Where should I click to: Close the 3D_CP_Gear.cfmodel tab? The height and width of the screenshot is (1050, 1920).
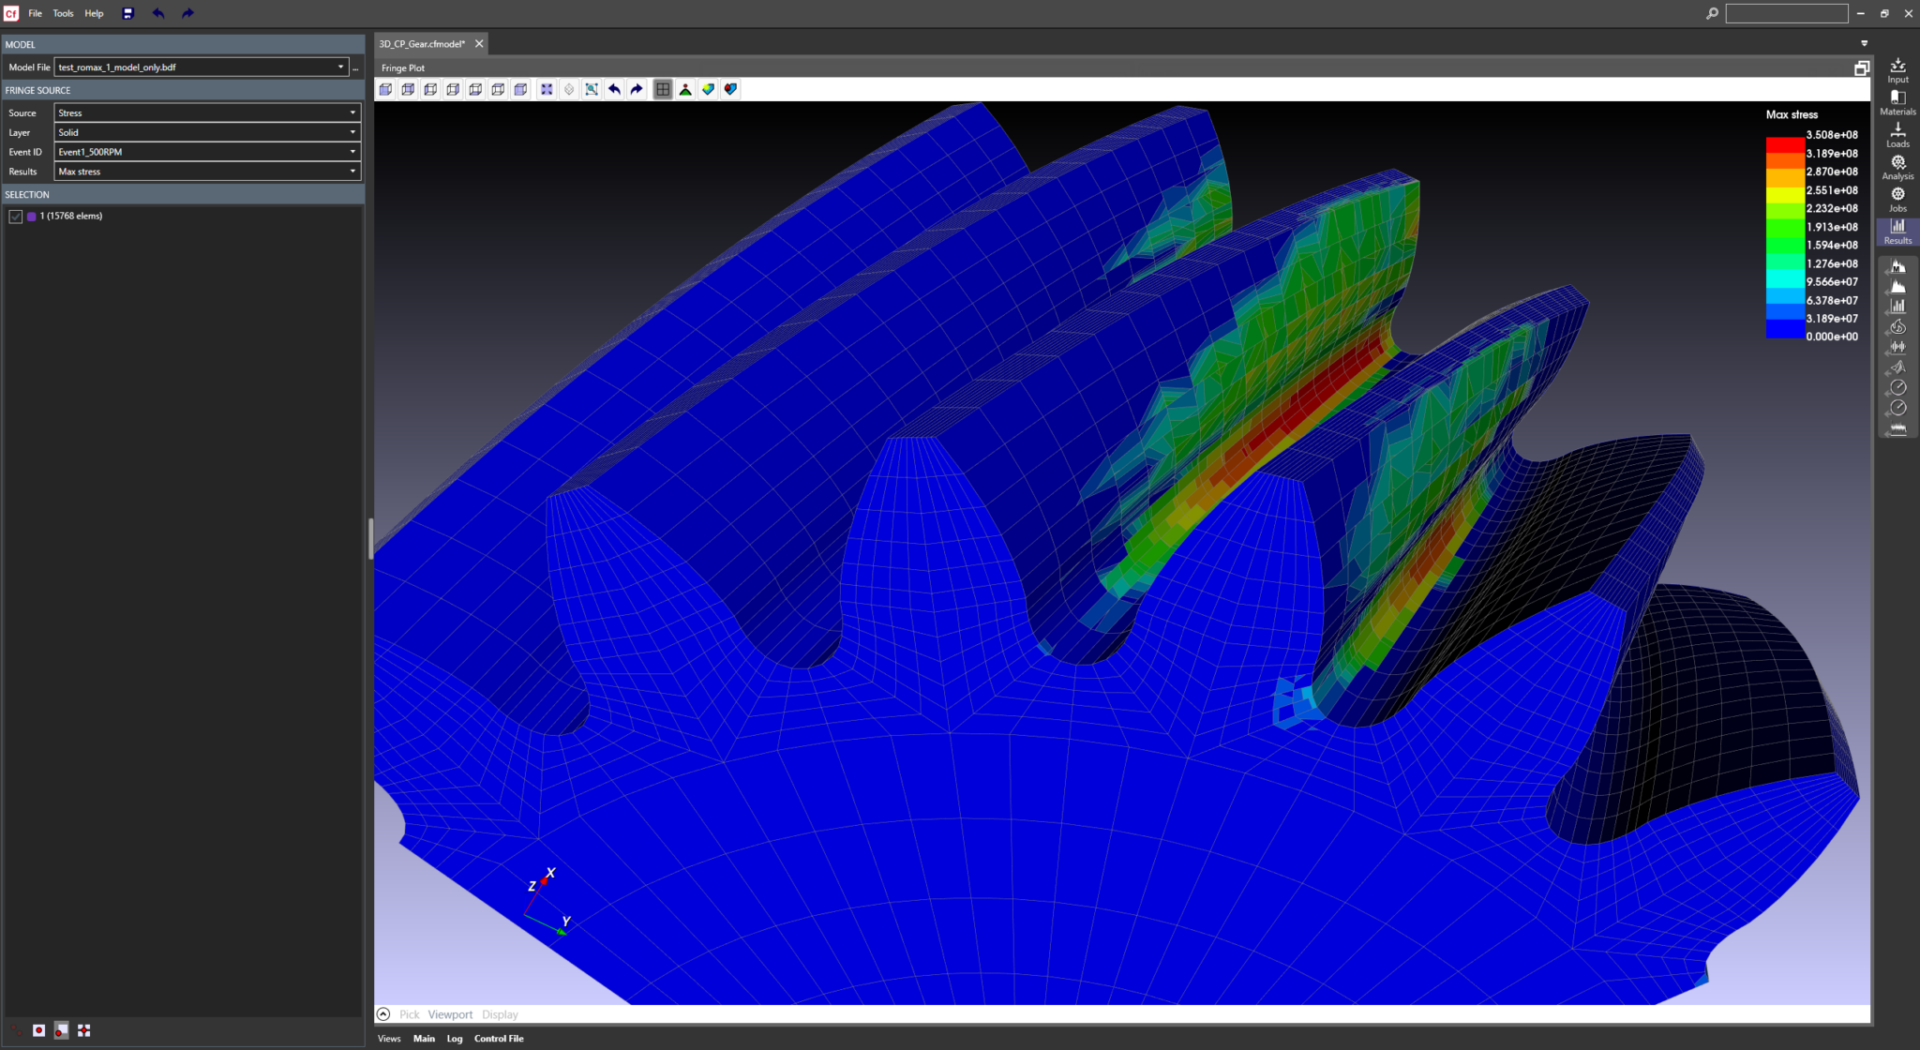479,44
